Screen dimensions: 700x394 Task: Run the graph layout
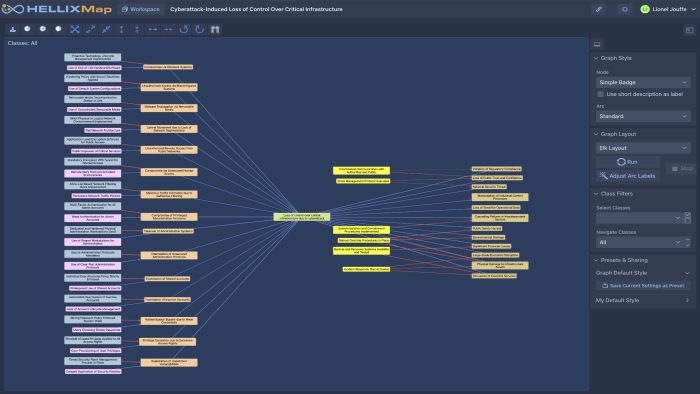tap(628, 162)
